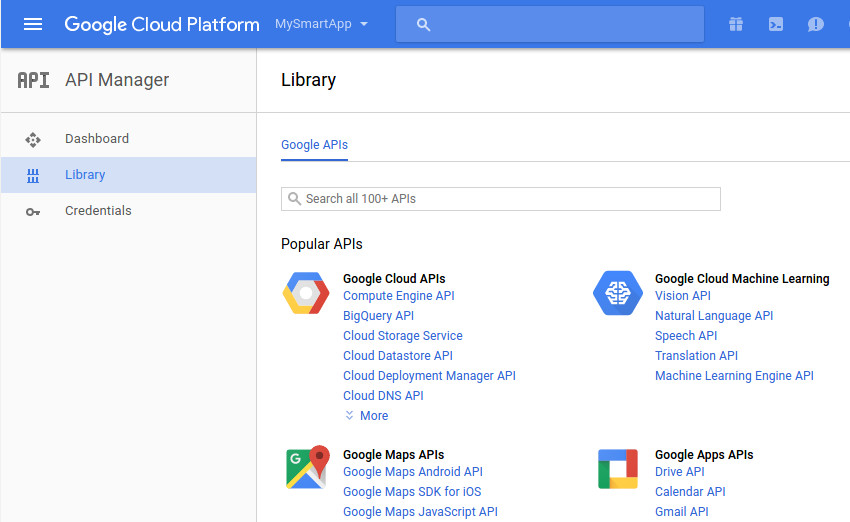Click the magnifier icon in API search box

pos(294,198)
